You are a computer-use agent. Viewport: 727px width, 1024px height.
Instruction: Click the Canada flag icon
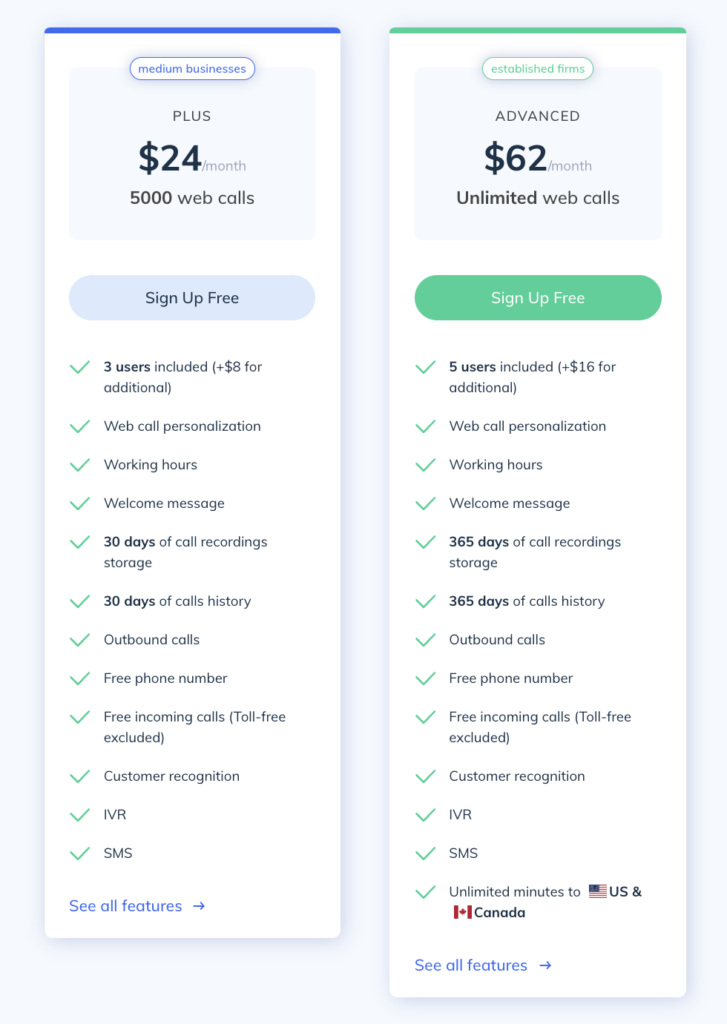[462, 912]
